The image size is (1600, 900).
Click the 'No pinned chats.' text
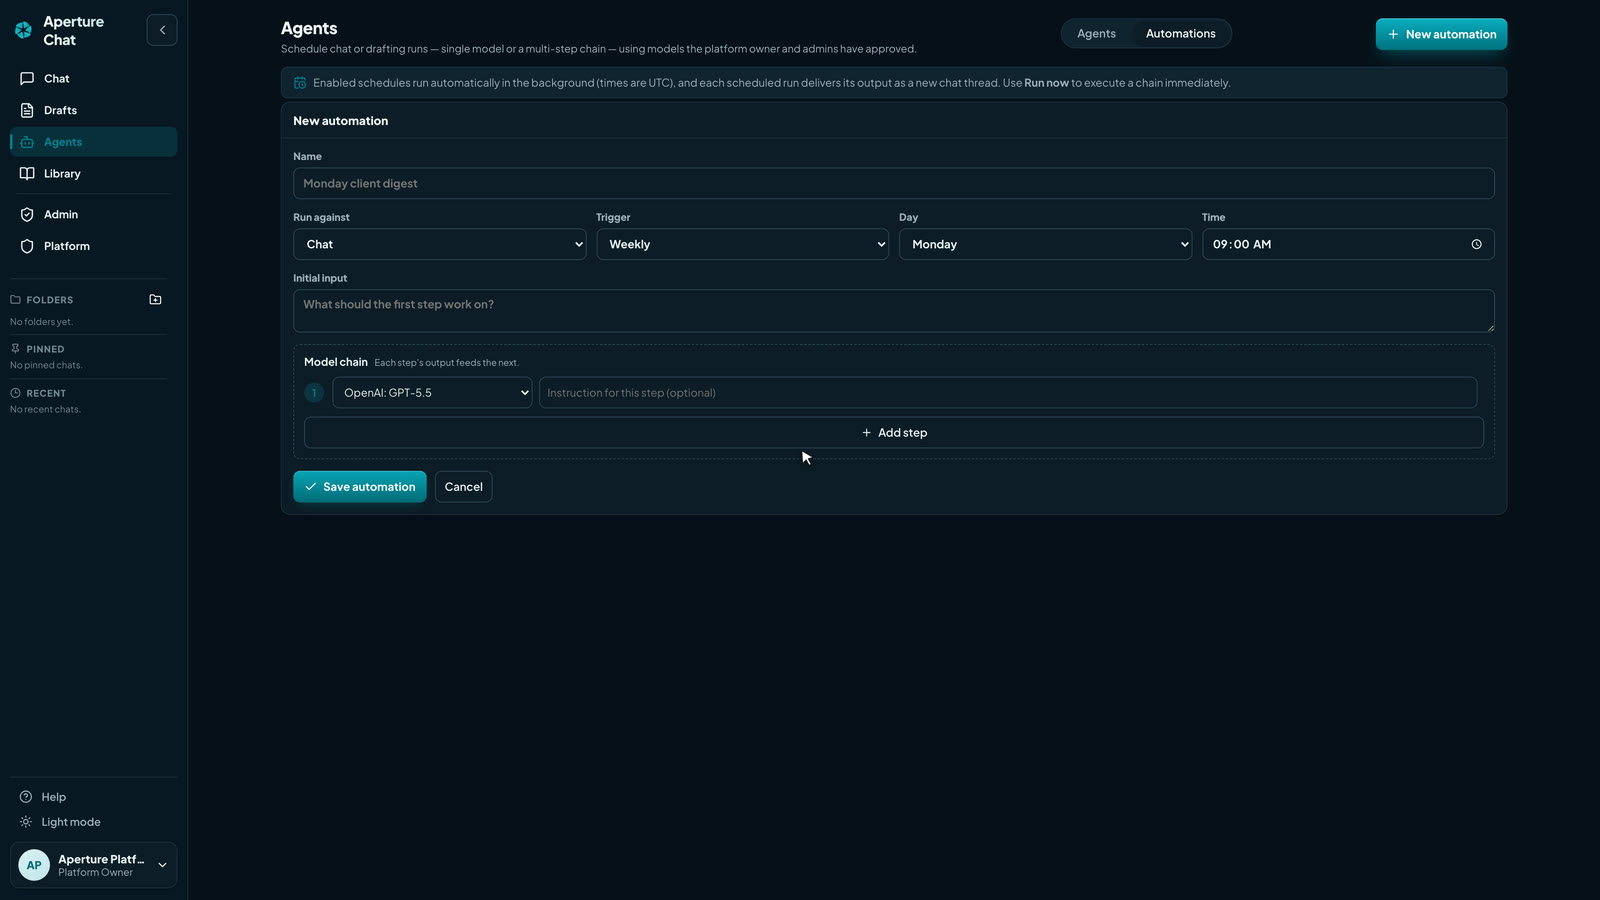(x=46, y=365)
